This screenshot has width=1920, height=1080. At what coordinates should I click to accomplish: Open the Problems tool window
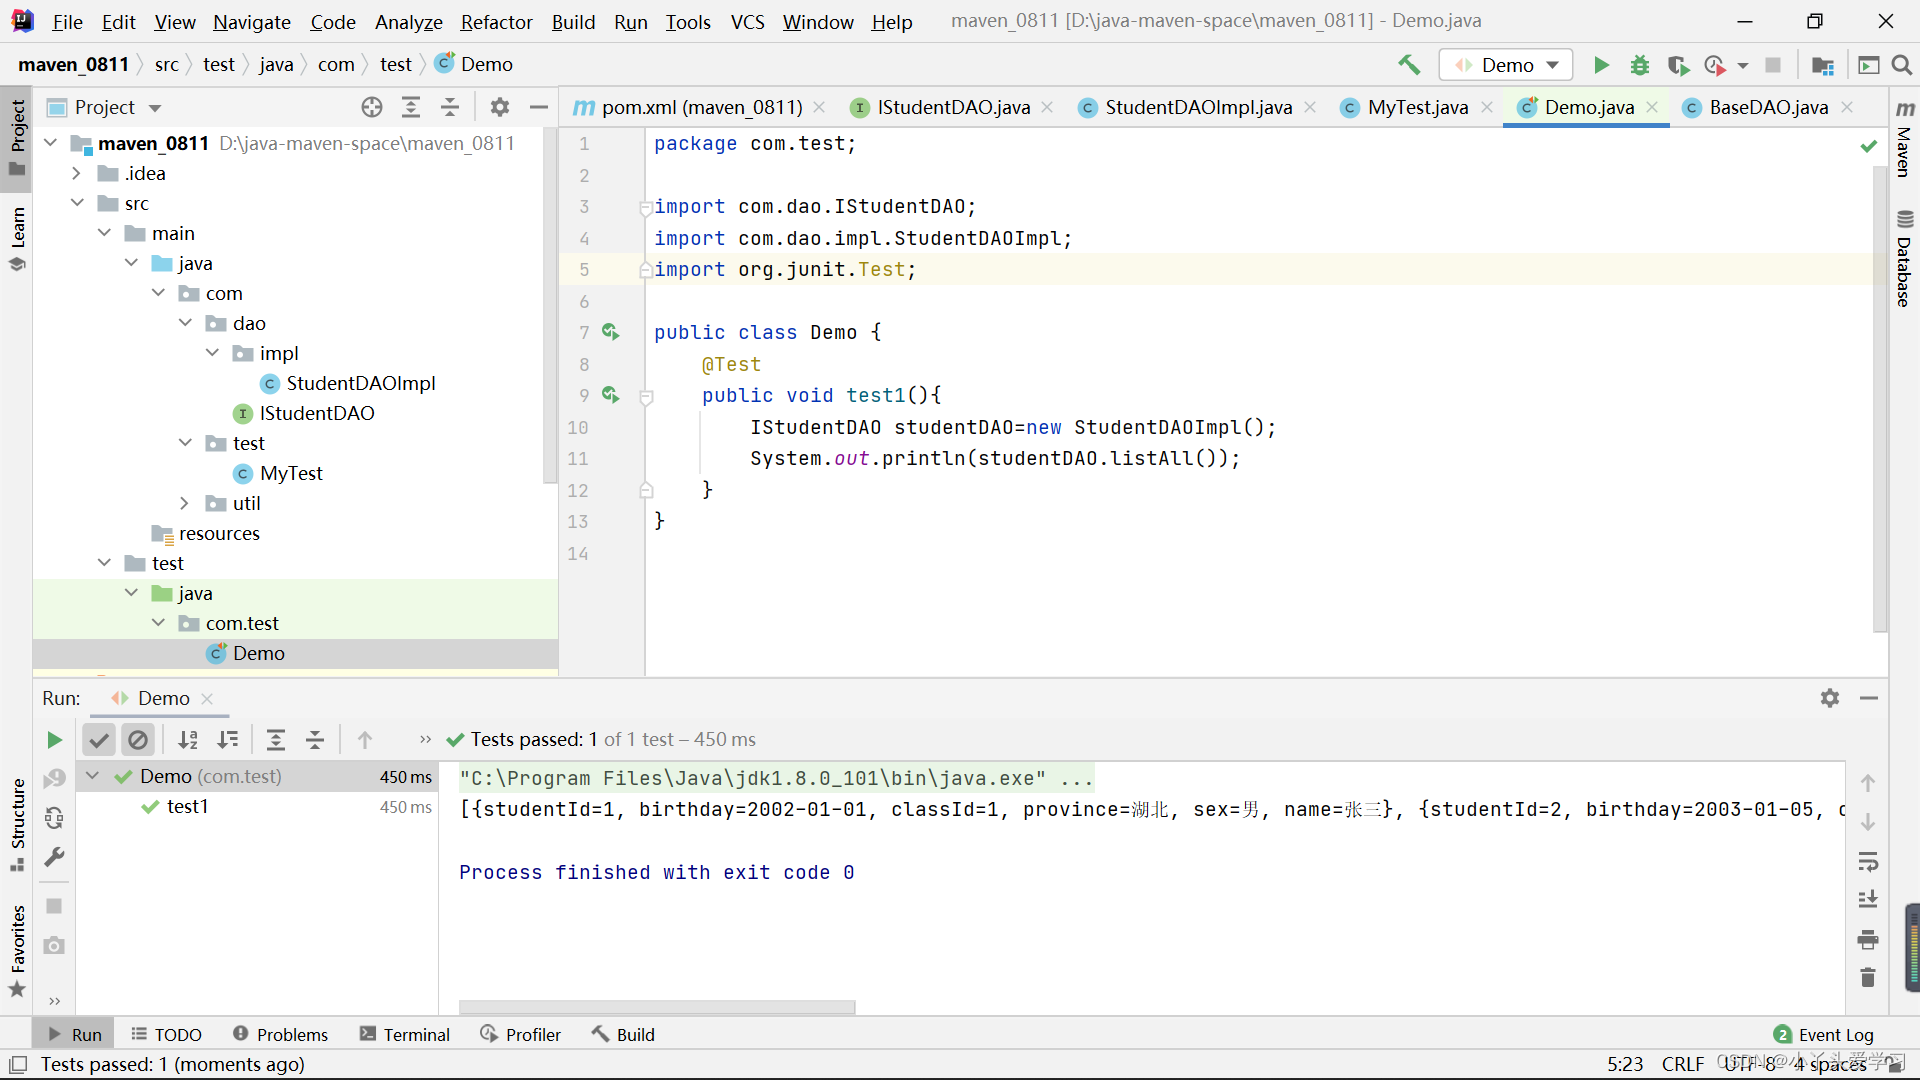[x=280, y=1035]
